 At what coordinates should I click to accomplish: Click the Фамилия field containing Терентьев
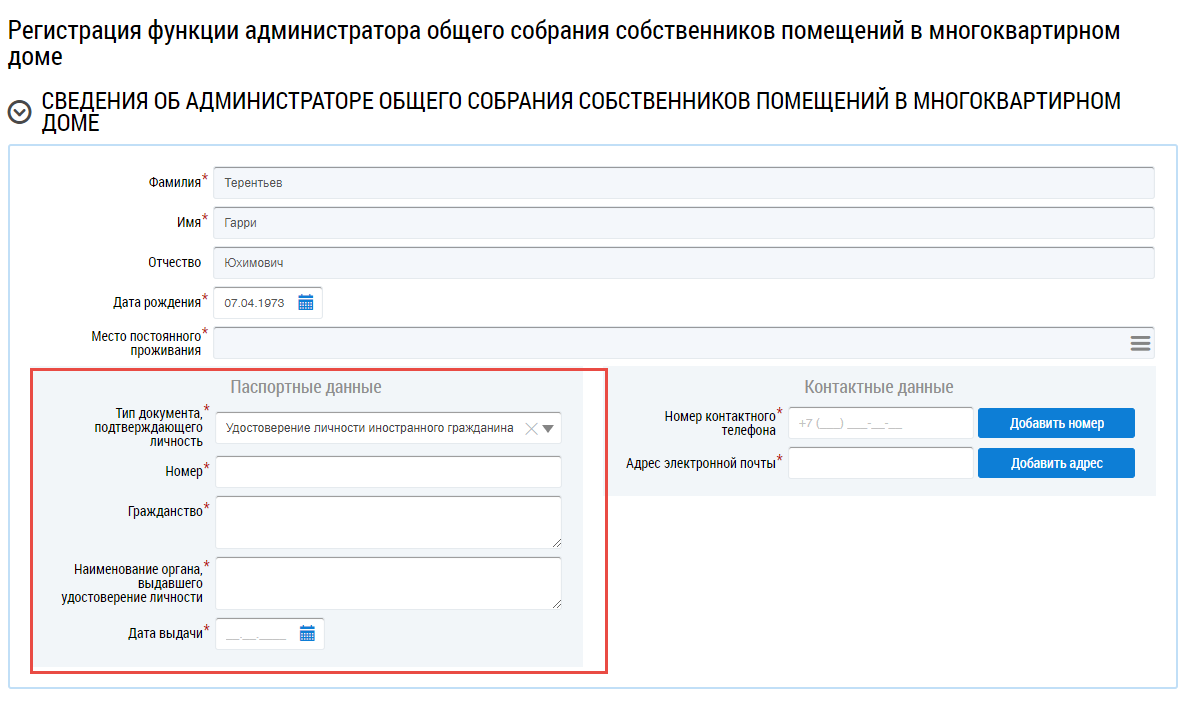click(683, 183)
